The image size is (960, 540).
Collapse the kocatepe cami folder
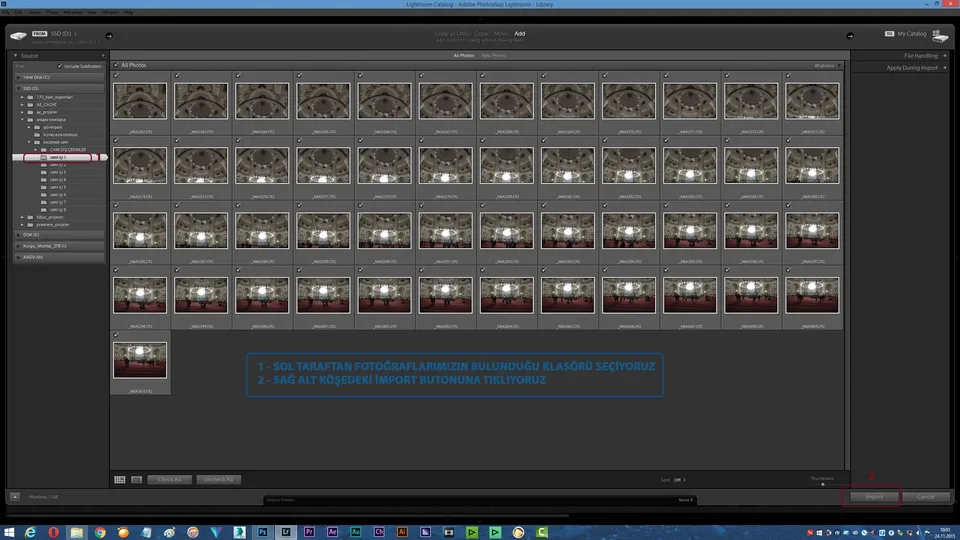pos(29,142)
